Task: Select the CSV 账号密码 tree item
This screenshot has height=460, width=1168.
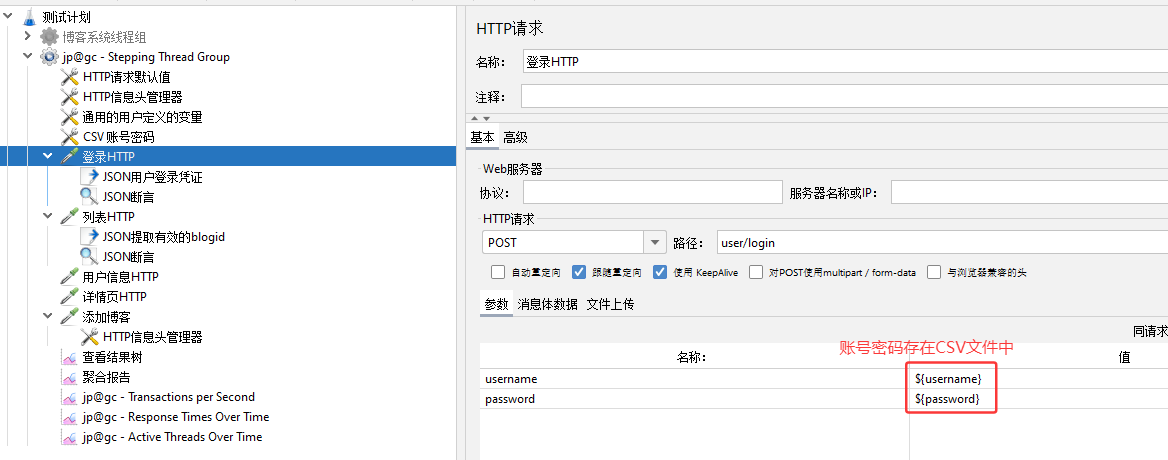Action: coord(118,137)
